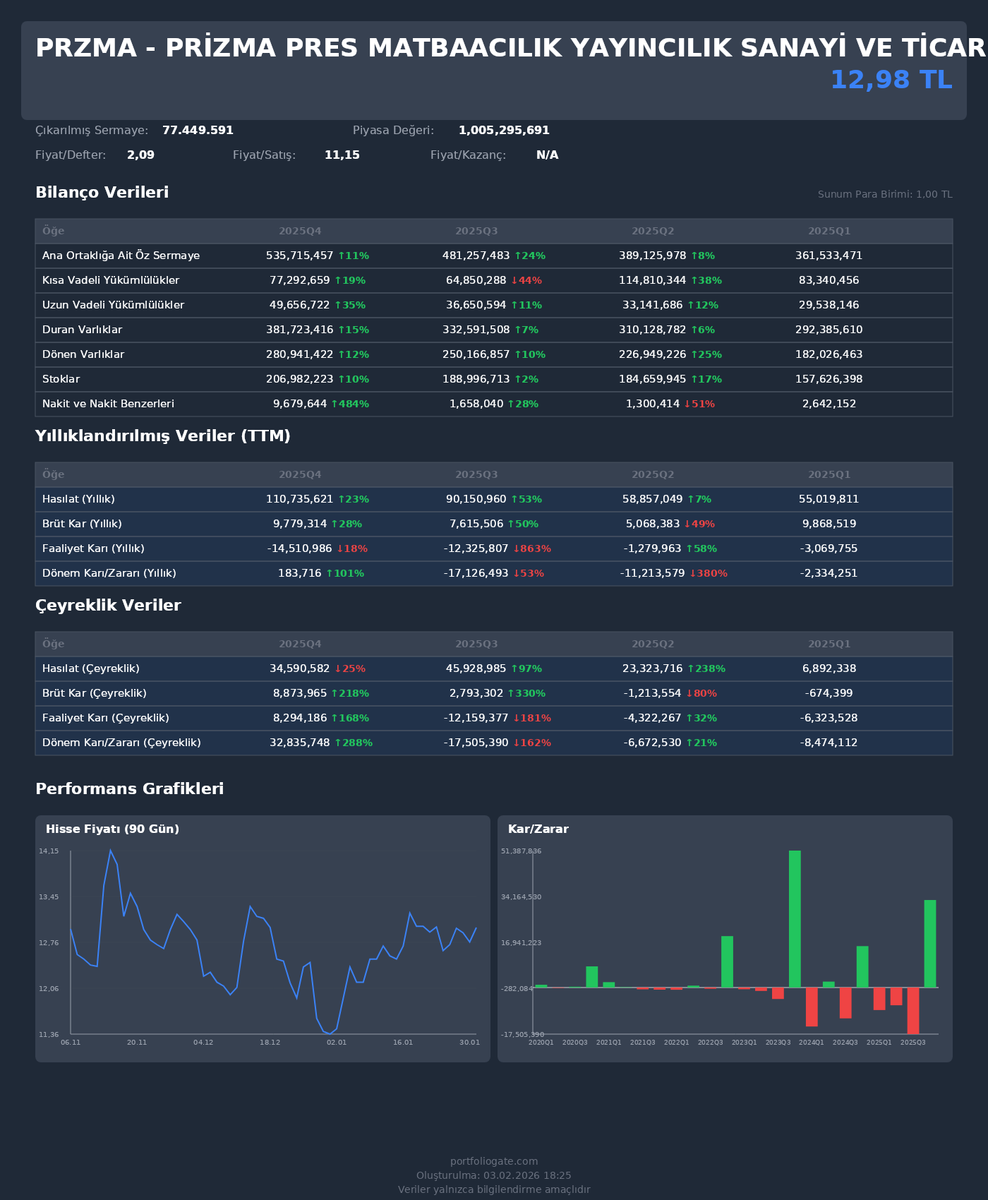Click Piyasa Değeri value 1,005,295,691
This screenshot has width=988, height=1200.
504,131
